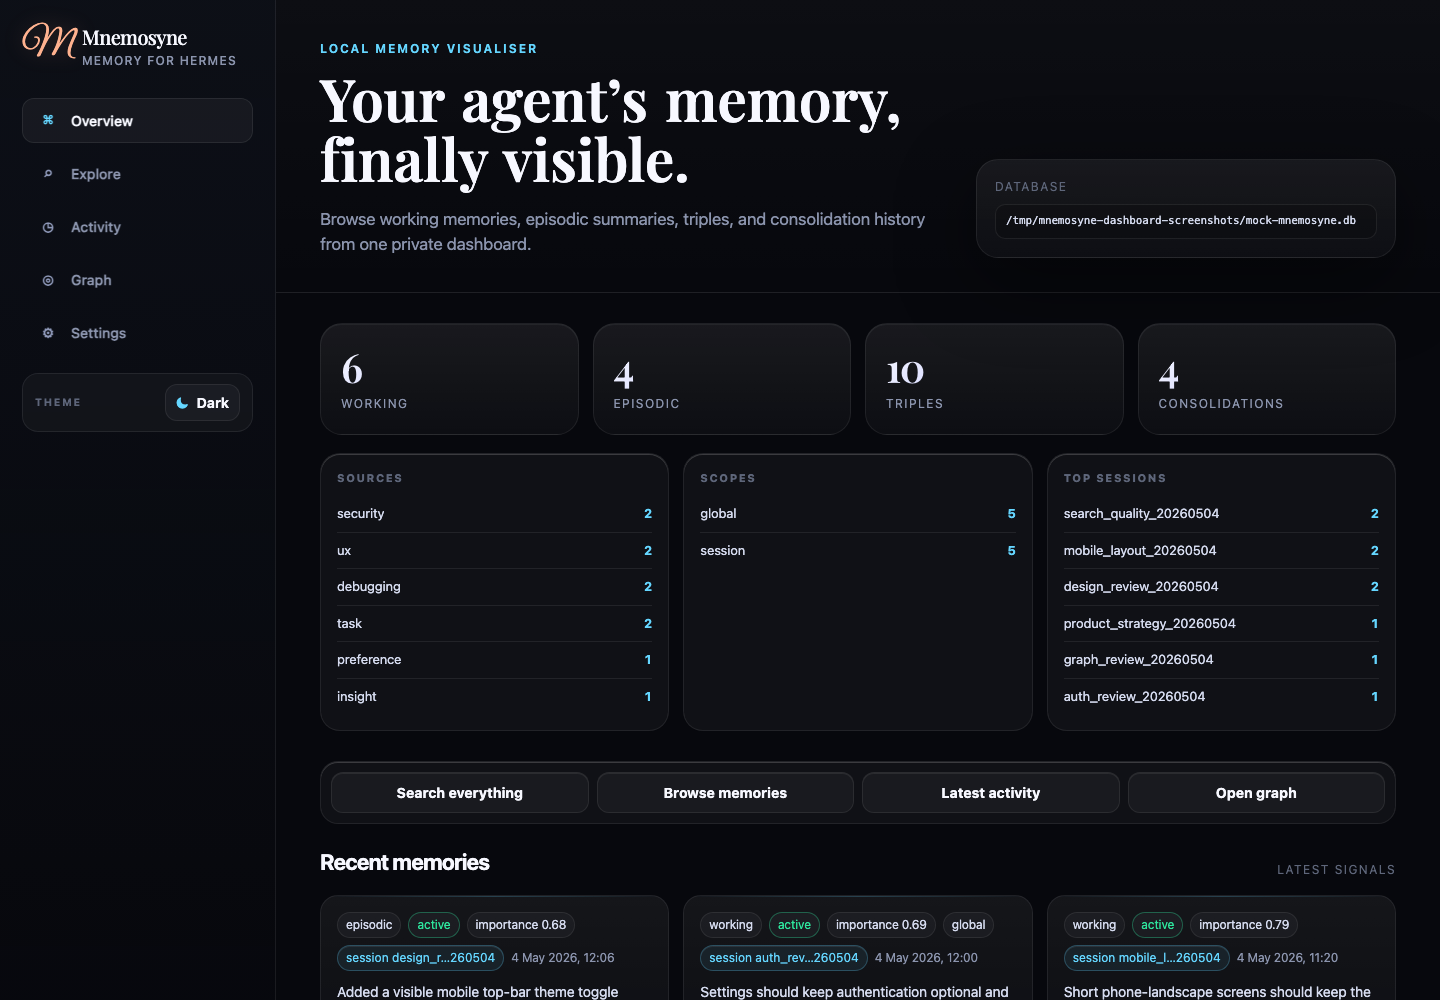The height and width of the screenshot is (1000, 1440).
Task: Open session graph_review_20260504
Action: point(1221,660)
